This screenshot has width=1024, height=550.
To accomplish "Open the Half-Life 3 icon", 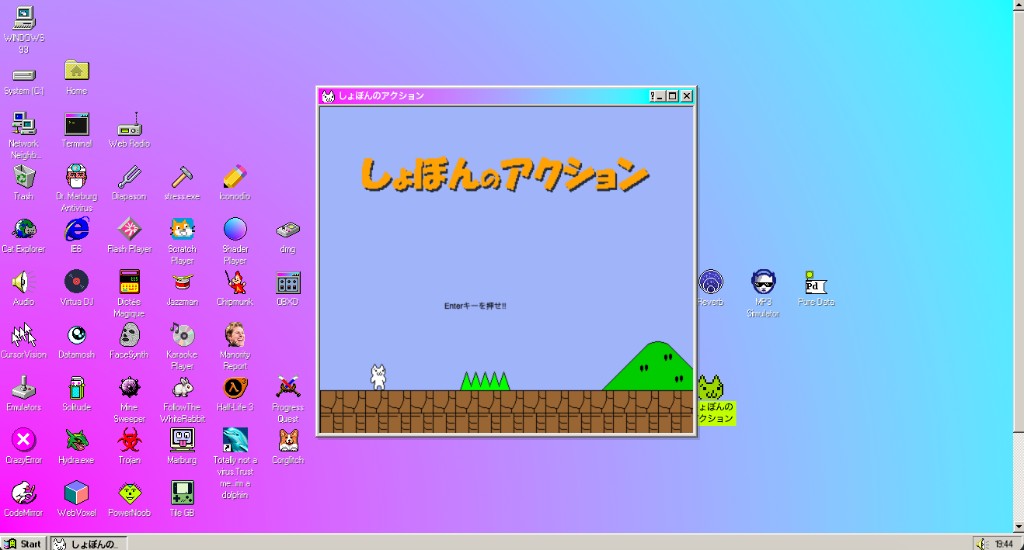I will (235, 387).
